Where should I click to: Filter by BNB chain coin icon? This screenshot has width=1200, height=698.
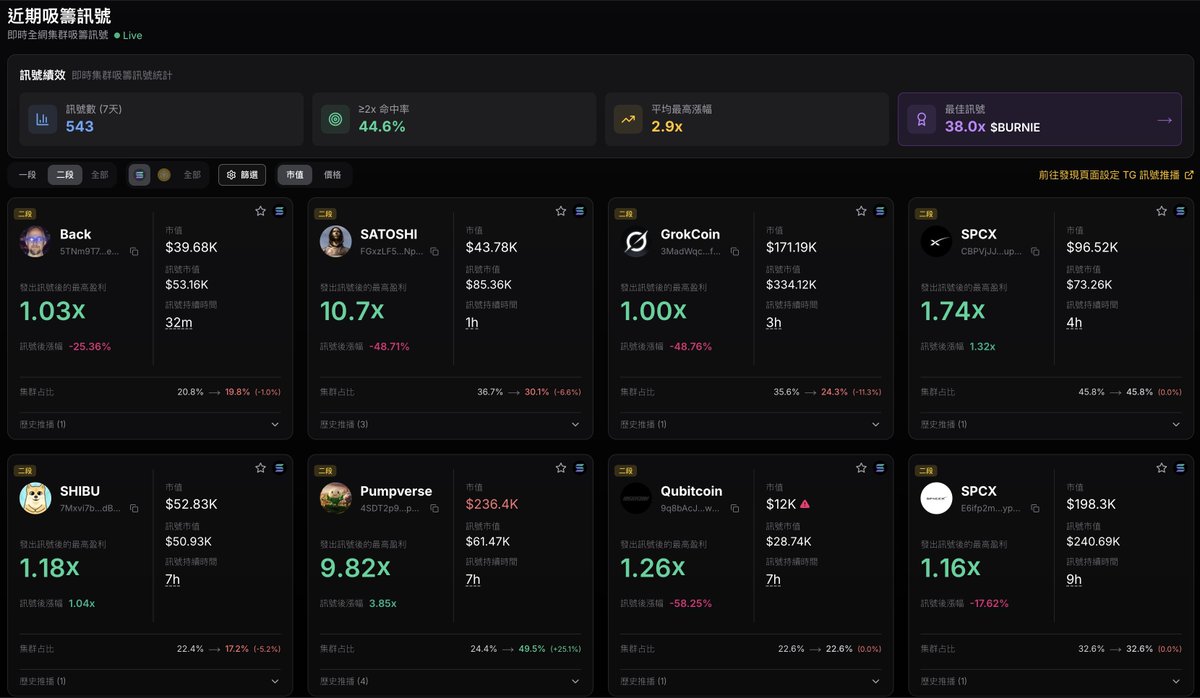click(x=164, y=175)
